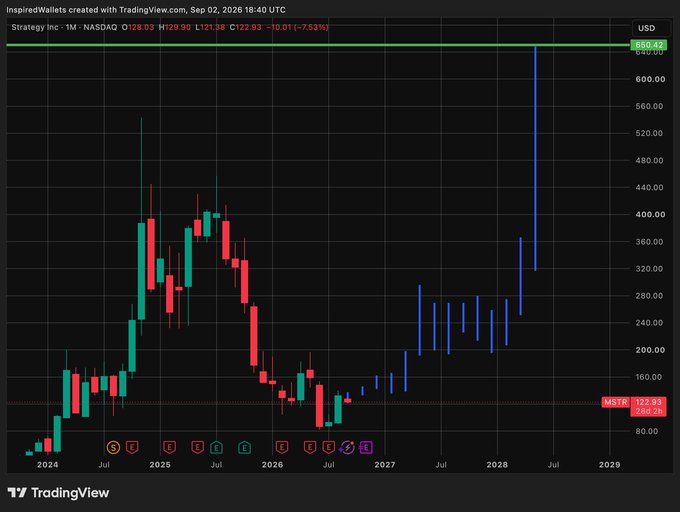Click the green 650.42 price label
Image resolution: width=680 pixels, height=512 pixels.
point(648,45)
